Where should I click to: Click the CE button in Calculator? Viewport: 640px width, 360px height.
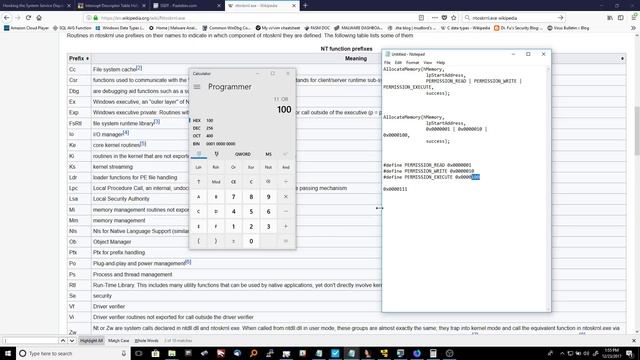click(x=233, y=182)
